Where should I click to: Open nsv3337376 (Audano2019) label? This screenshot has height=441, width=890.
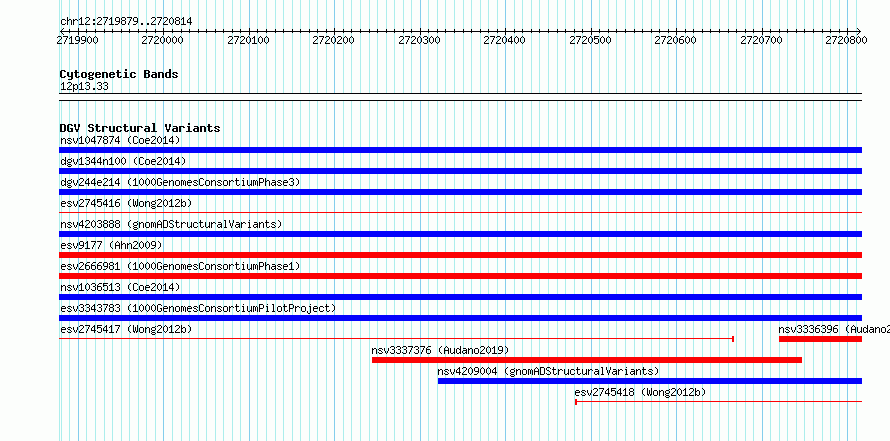click(440, 350)
